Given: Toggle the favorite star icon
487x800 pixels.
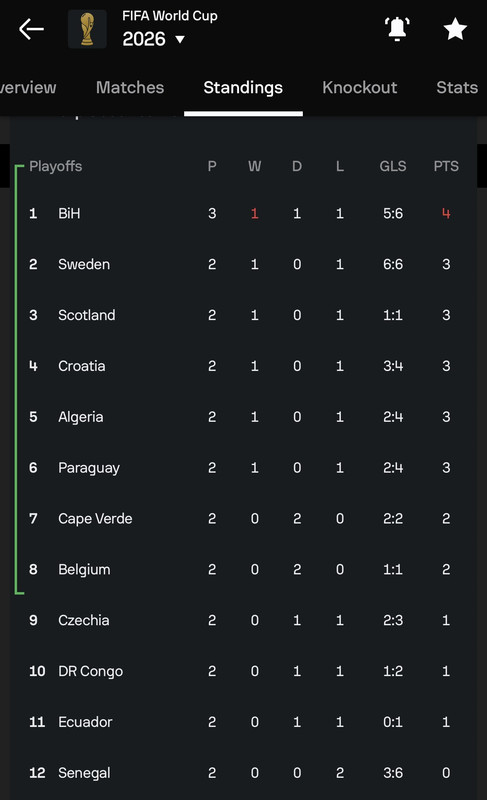Looking at the screenshot, I should point(455,29).
